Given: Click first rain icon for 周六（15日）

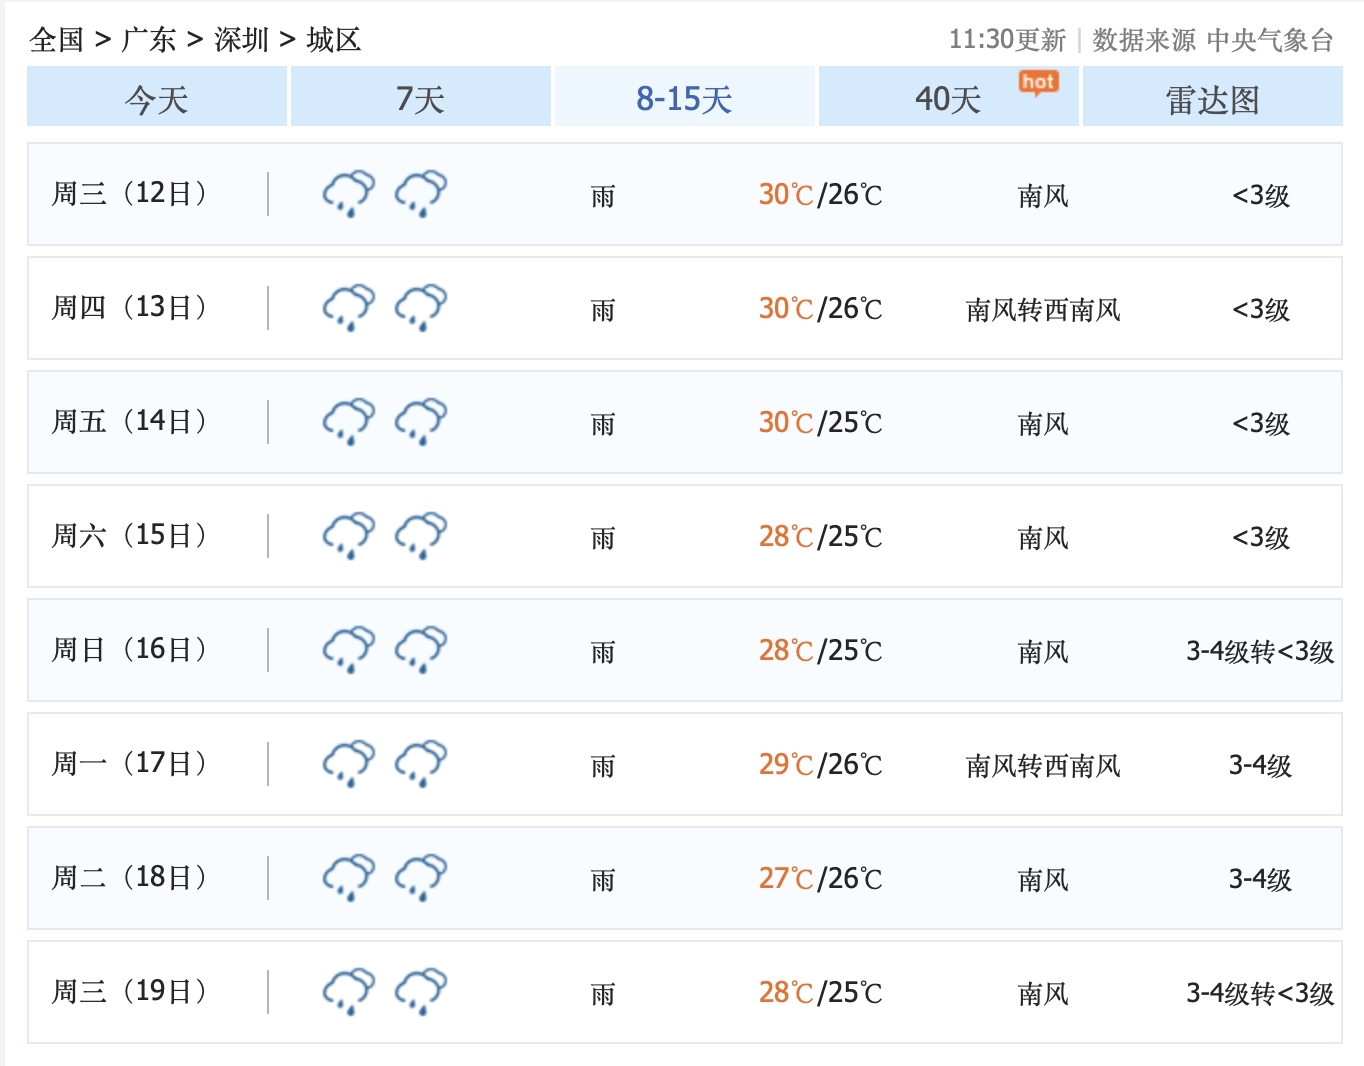Looking at the screenshot, I should (349, 536).
